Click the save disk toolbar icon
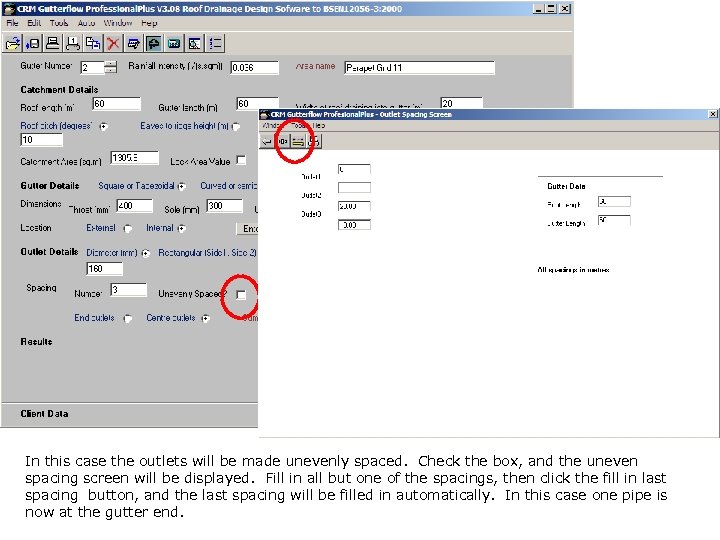720x540 pixels. (33, 44)
